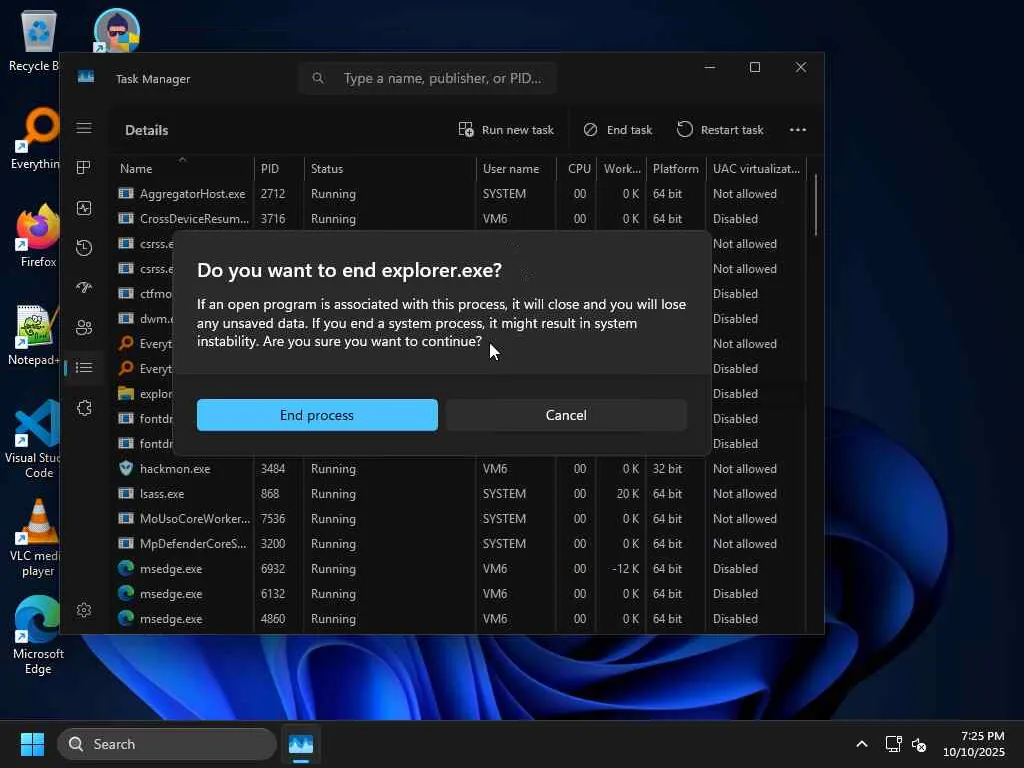Click End task in toolbar
This screenshot has height=768, width=1024.
[x=618, y=130]
